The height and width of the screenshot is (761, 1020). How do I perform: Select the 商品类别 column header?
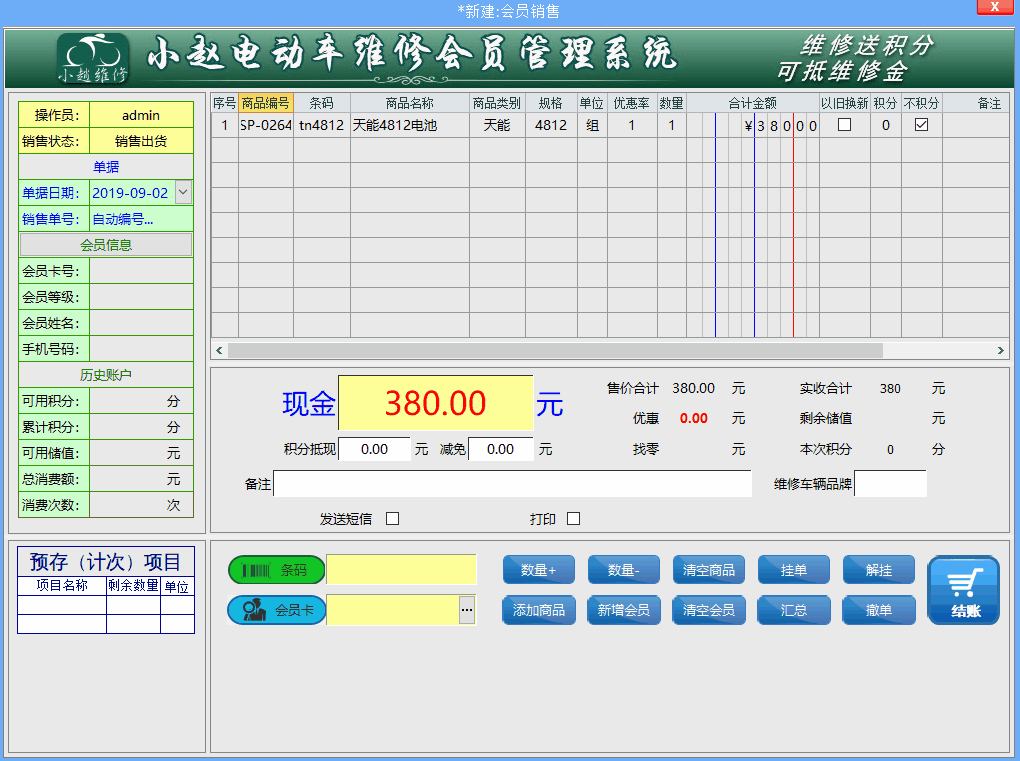coord(497,103)
